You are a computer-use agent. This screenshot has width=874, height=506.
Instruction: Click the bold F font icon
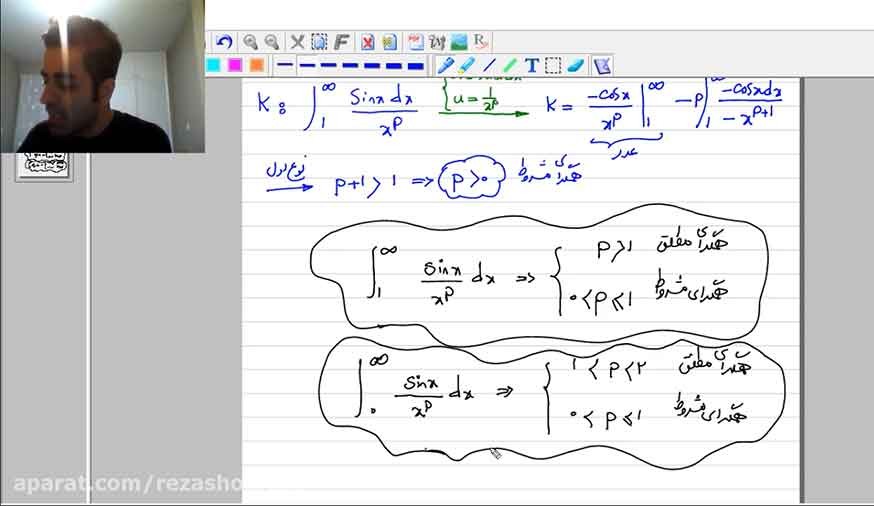[x=341, y=42]
